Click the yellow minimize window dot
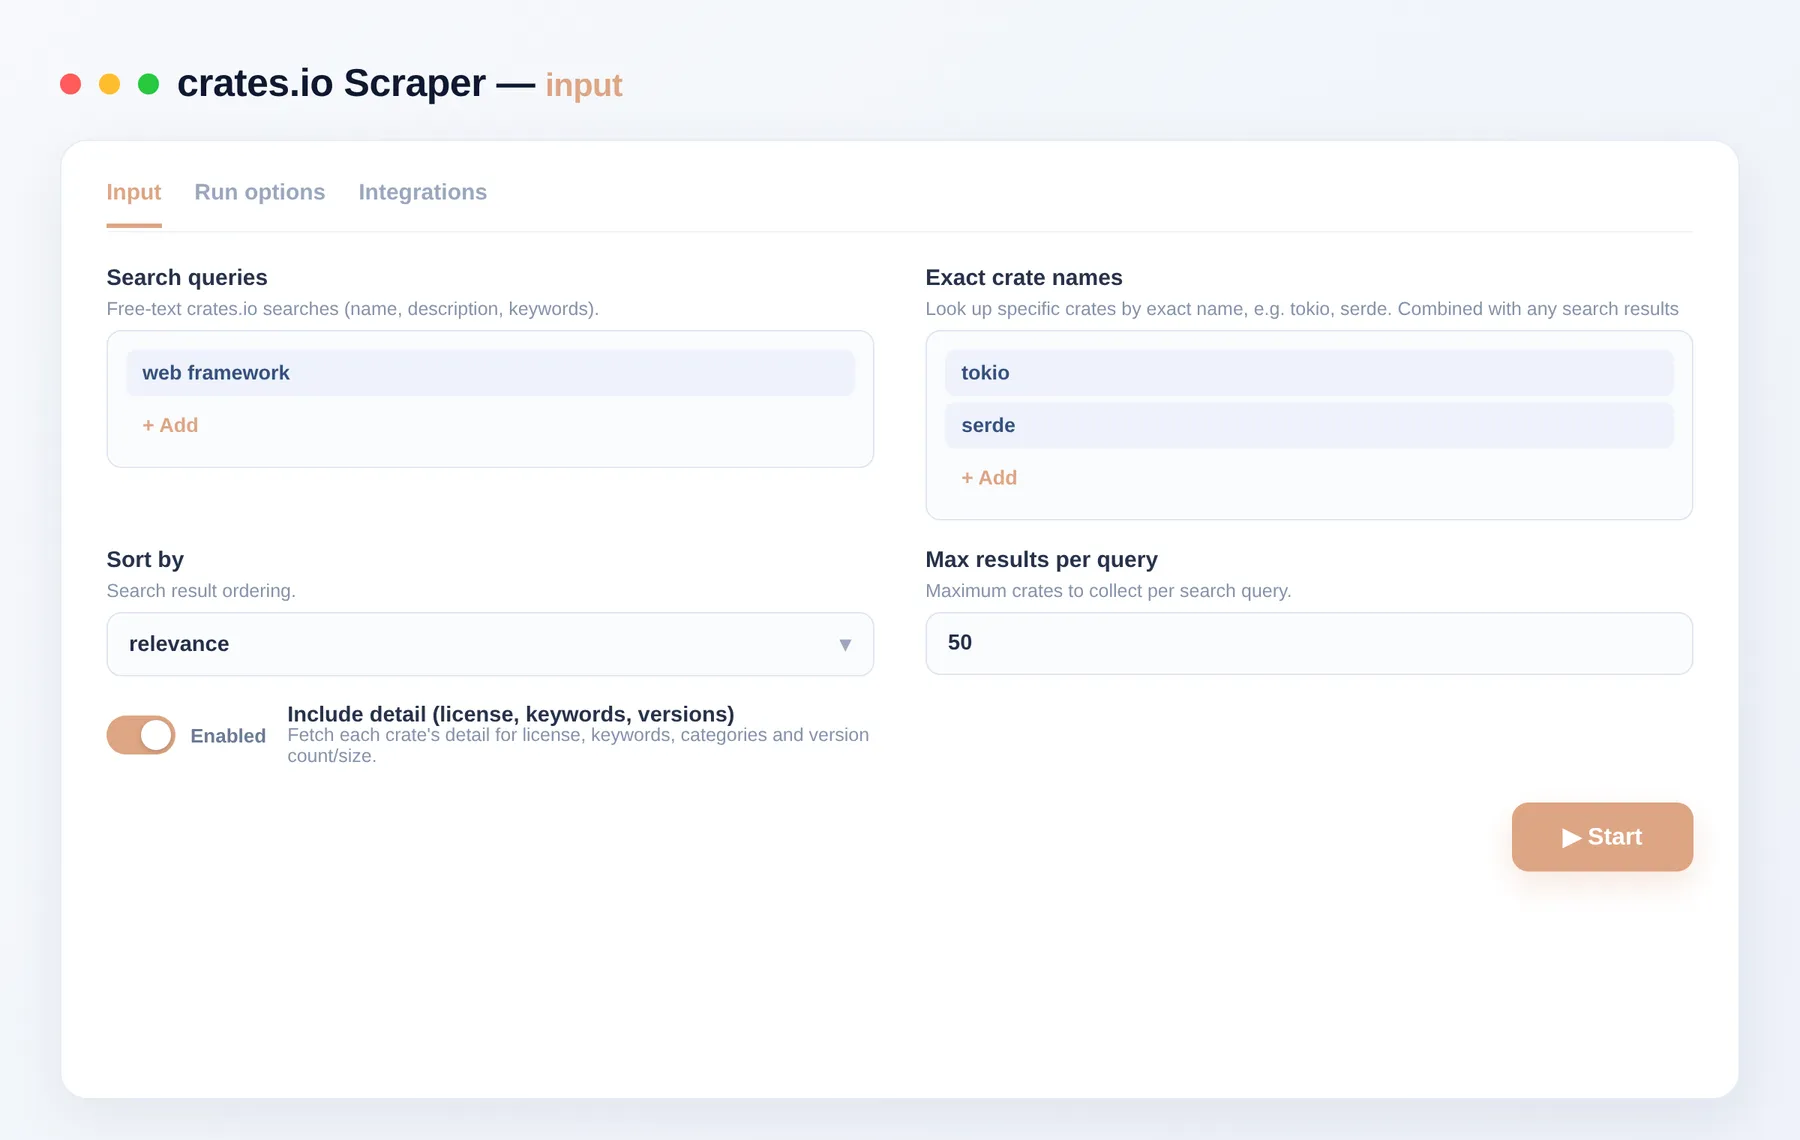Image resolution: width=1800 pixels, height=1140 pixels. (x=110, y=84)
